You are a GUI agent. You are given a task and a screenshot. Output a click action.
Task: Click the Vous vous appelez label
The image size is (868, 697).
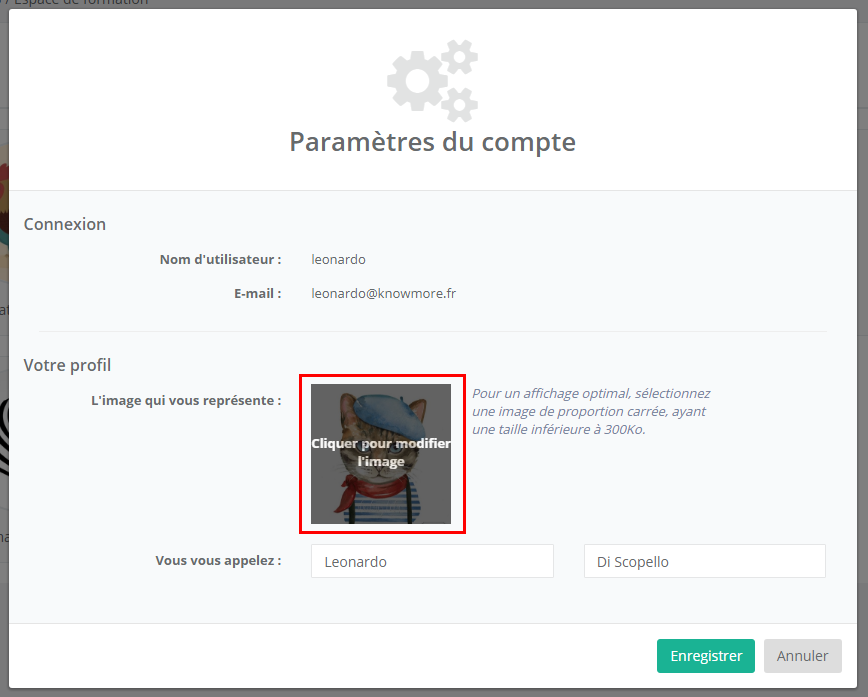[x=218, y=561]
